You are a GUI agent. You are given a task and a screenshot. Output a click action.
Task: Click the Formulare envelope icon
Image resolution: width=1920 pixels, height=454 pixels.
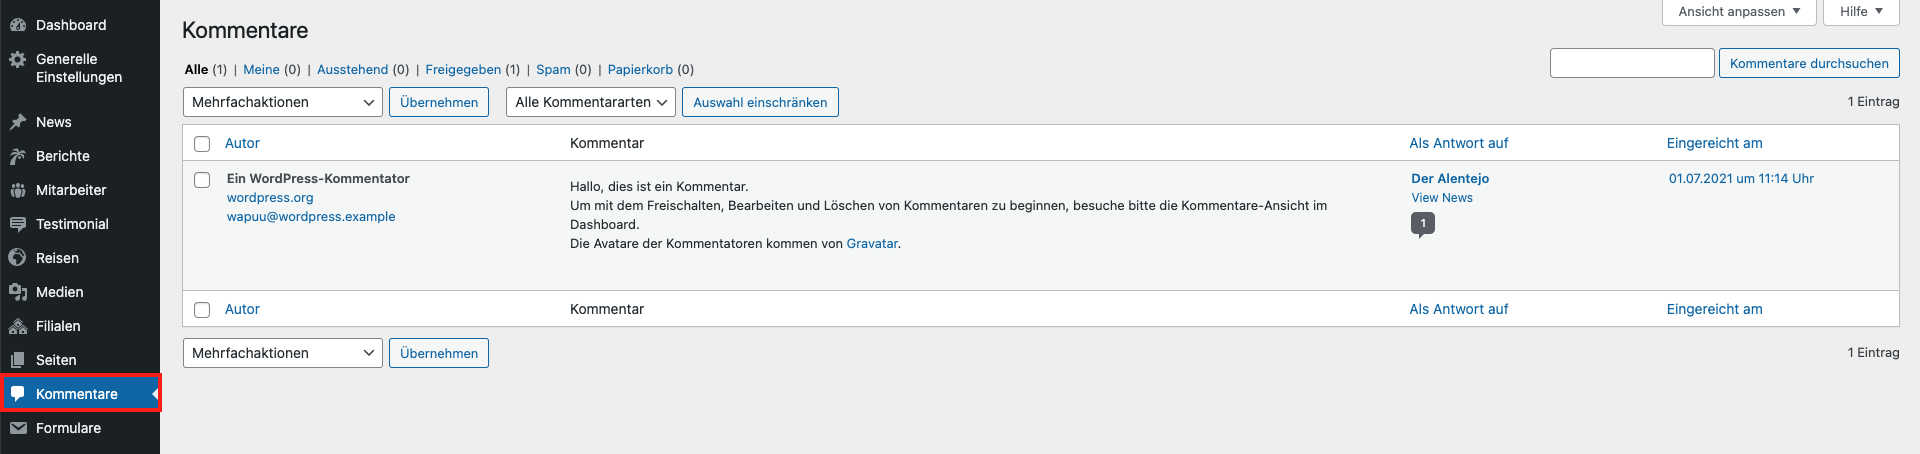17,428
